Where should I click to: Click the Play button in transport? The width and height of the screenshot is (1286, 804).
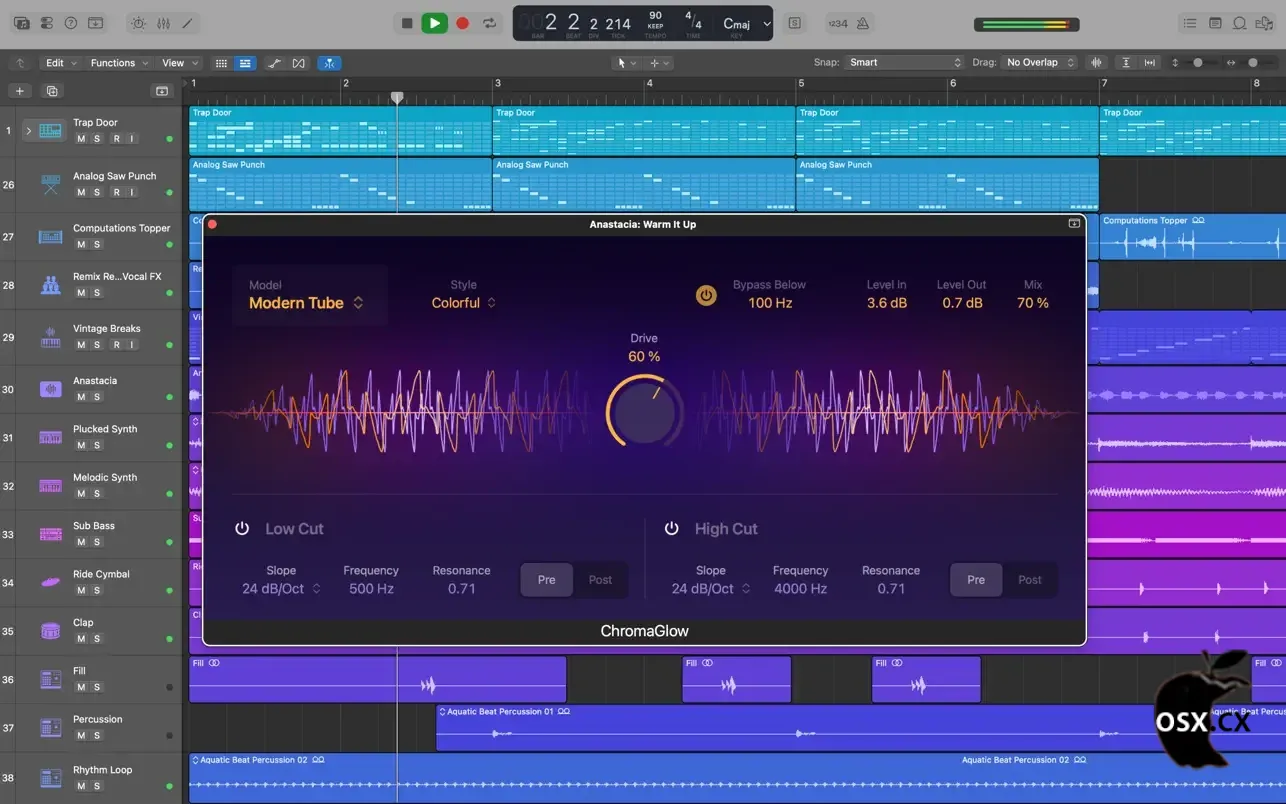[434, 23]
